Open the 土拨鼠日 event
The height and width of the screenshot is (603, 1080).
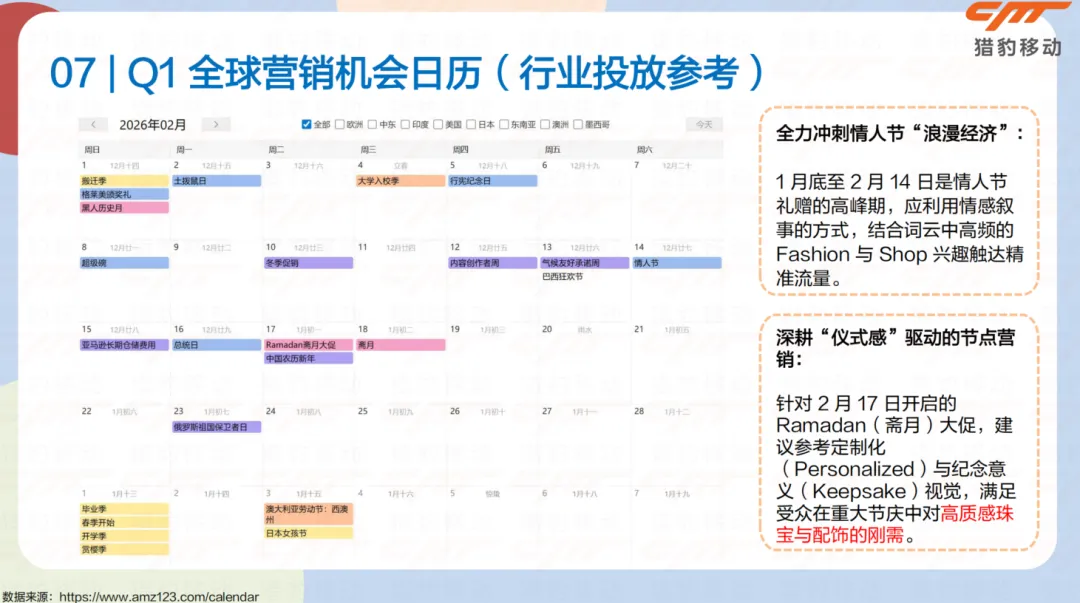click(x=216, y=181)
